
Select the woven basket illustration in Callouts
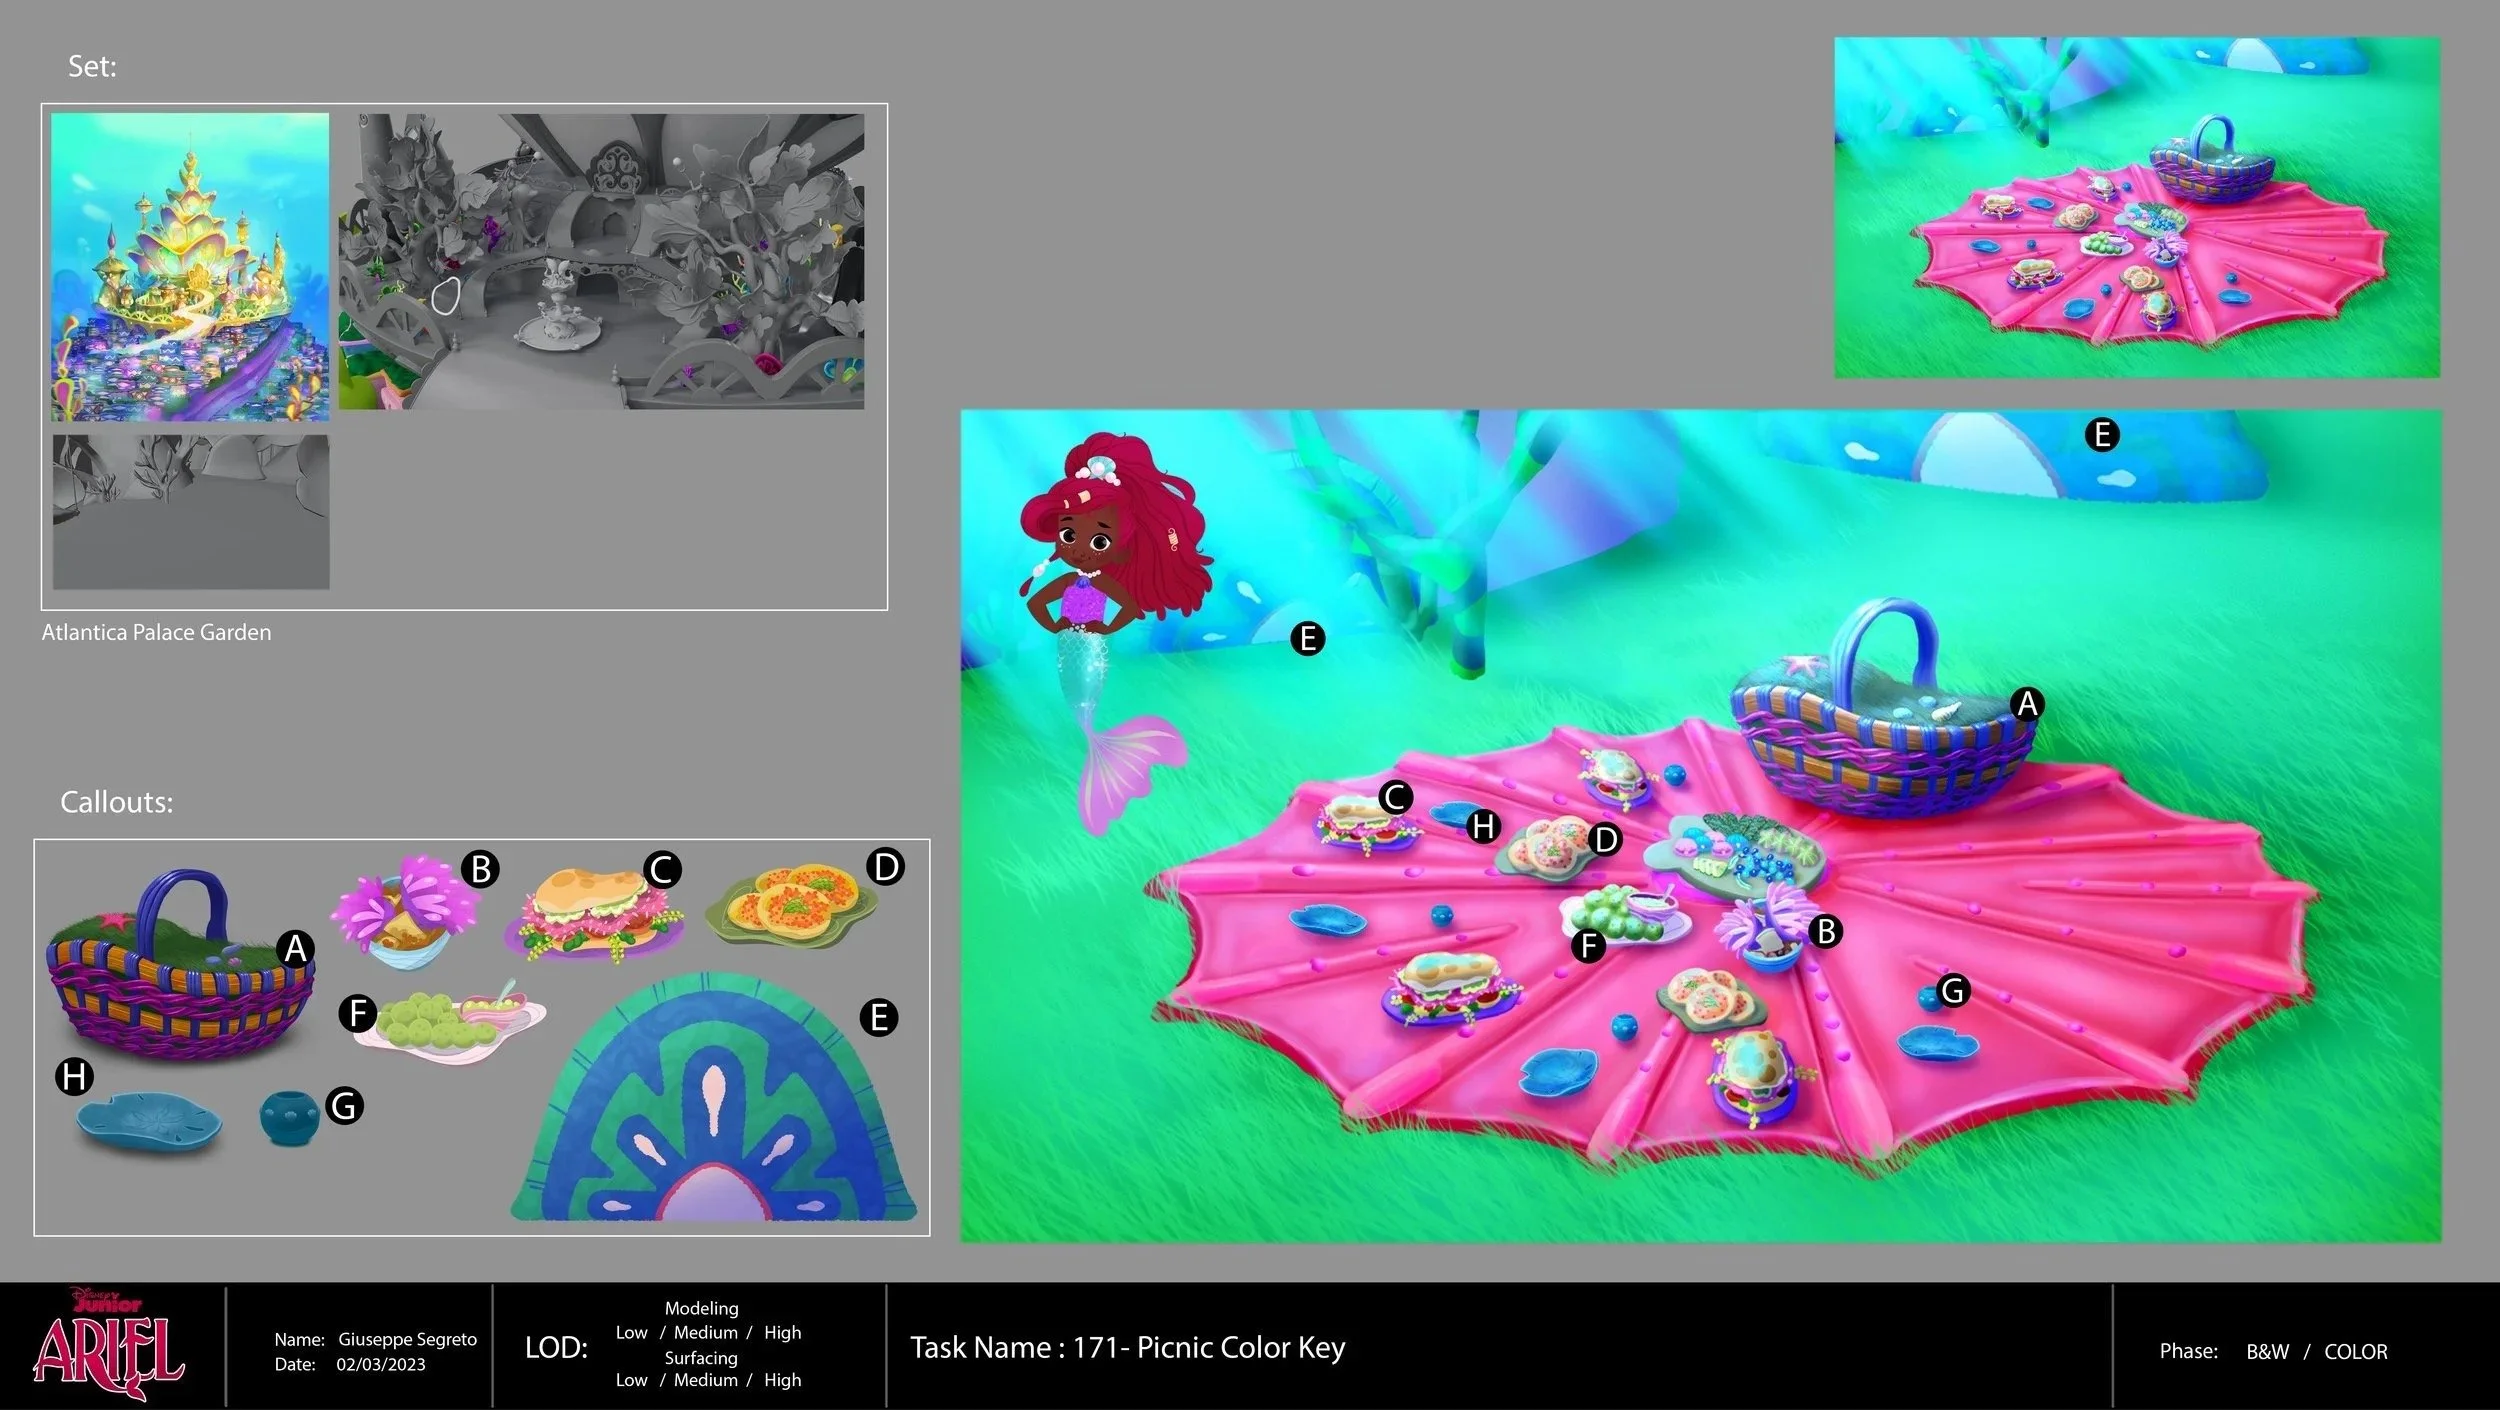(180, 965)
